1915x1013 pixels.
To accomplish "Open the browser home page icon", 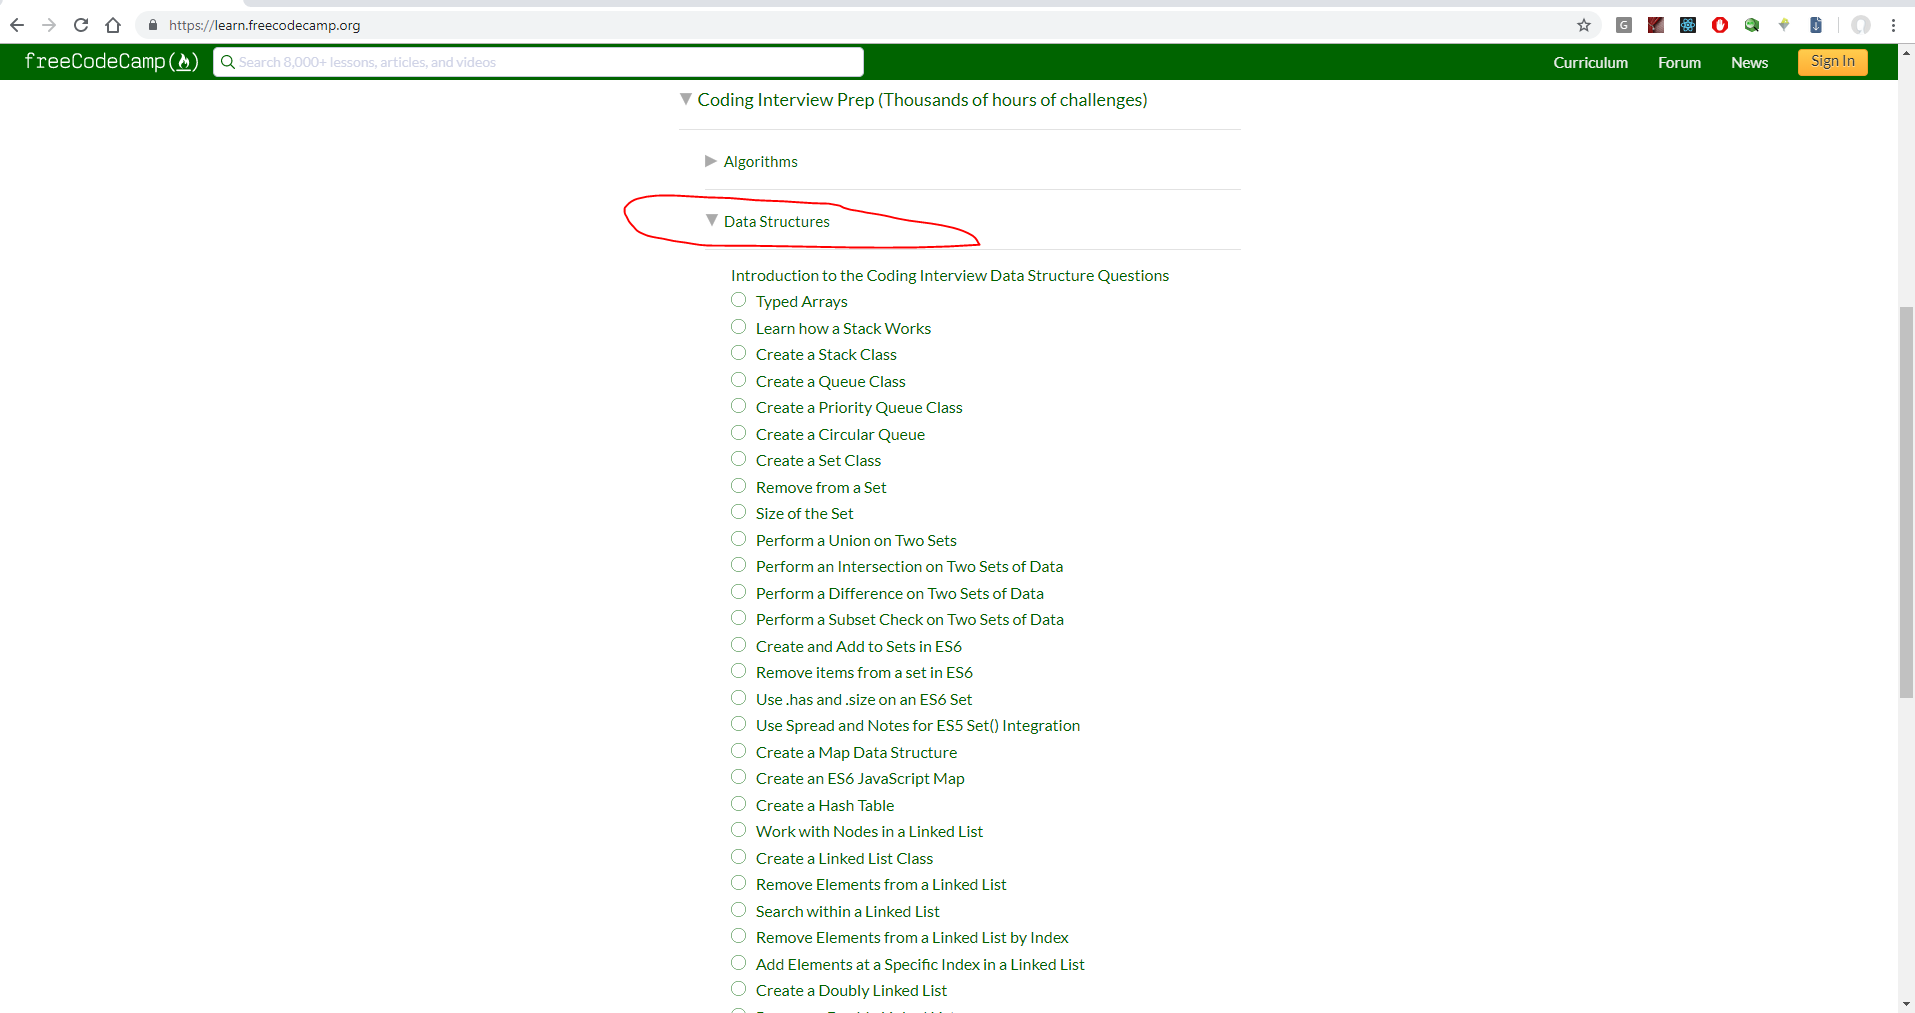I will click(113, 25).
